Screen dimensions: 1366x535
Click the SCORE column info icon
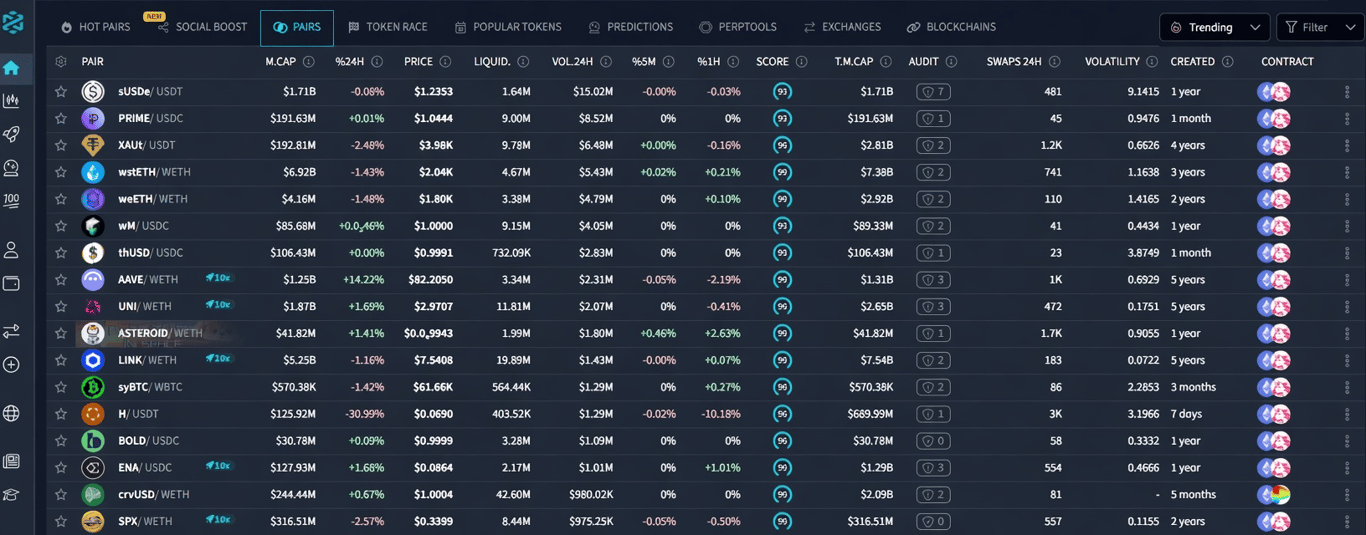coord(802,62)
